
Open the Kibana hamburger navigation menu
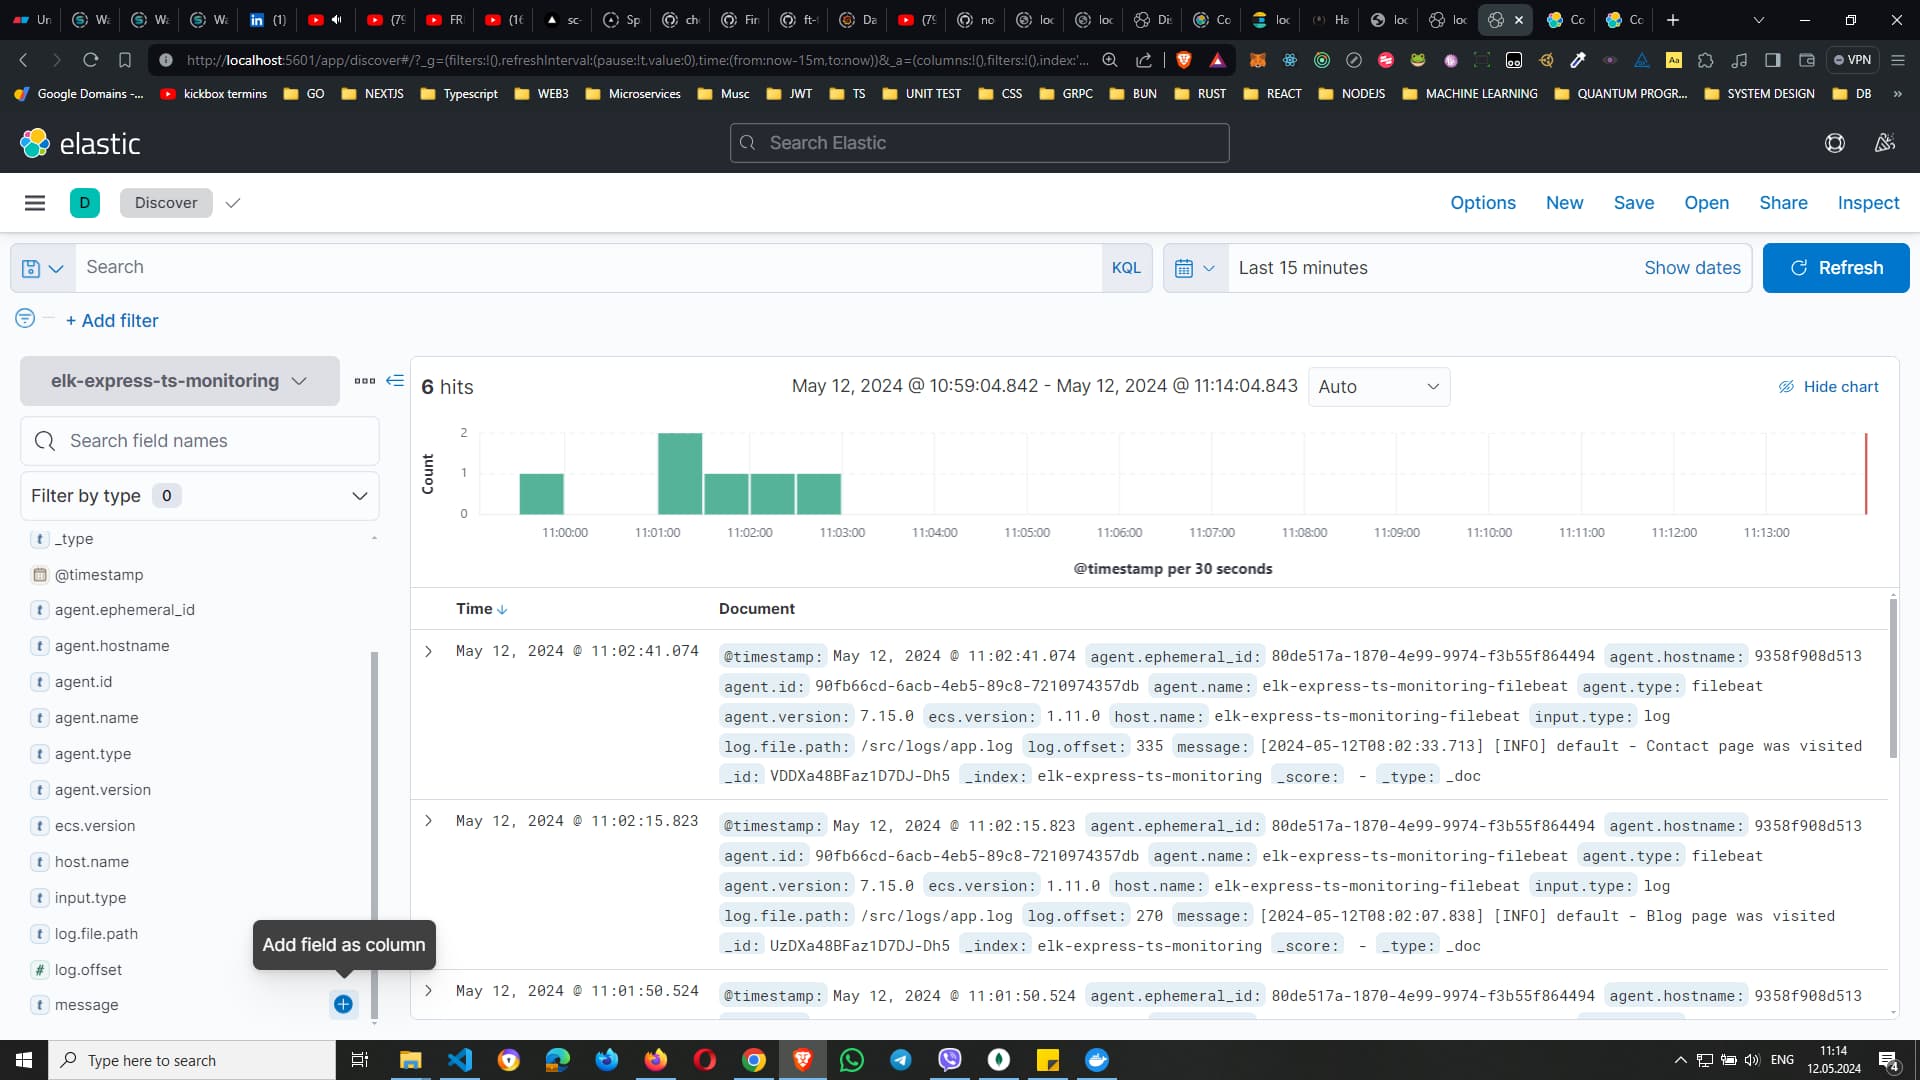pos(35,203)
